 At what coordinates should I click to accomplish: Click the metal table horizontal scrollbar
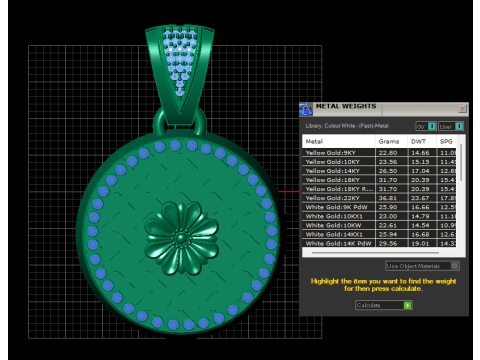[x=375, y=253]
